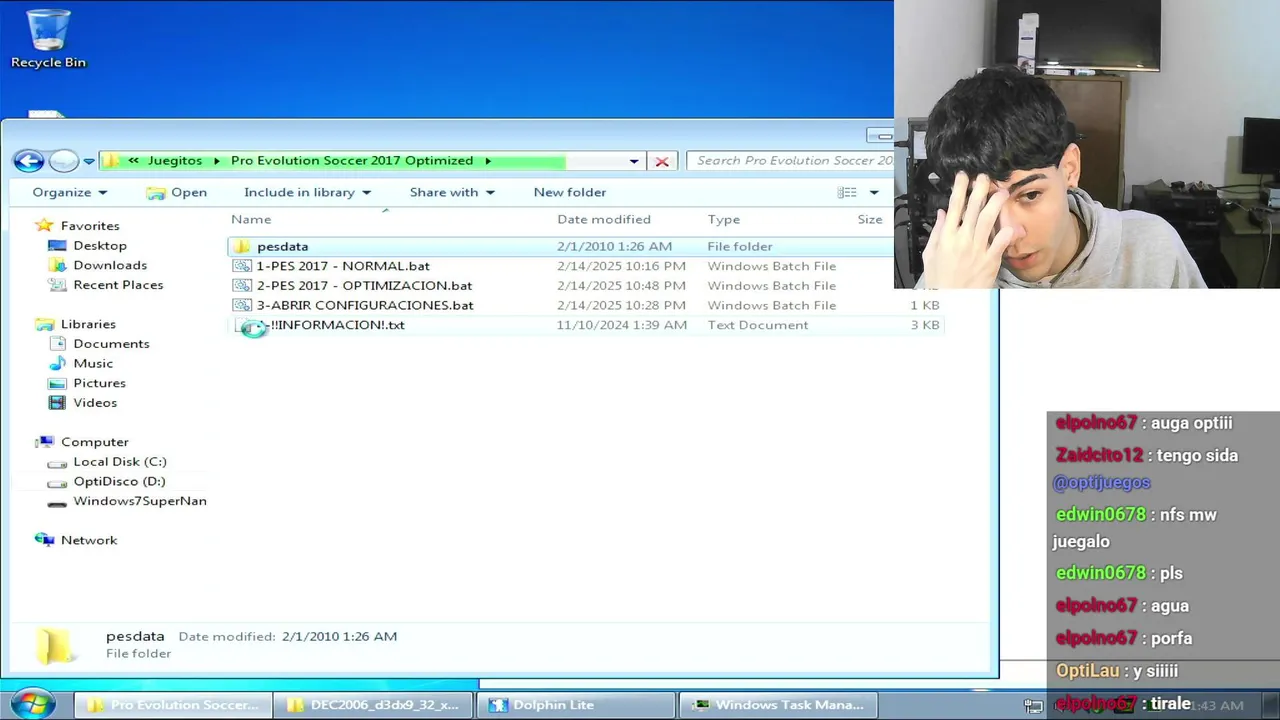Click batch icon of 3-ABRIR CONFIGURACIONES
This screenshot has width=1280, height=720.
242,305
